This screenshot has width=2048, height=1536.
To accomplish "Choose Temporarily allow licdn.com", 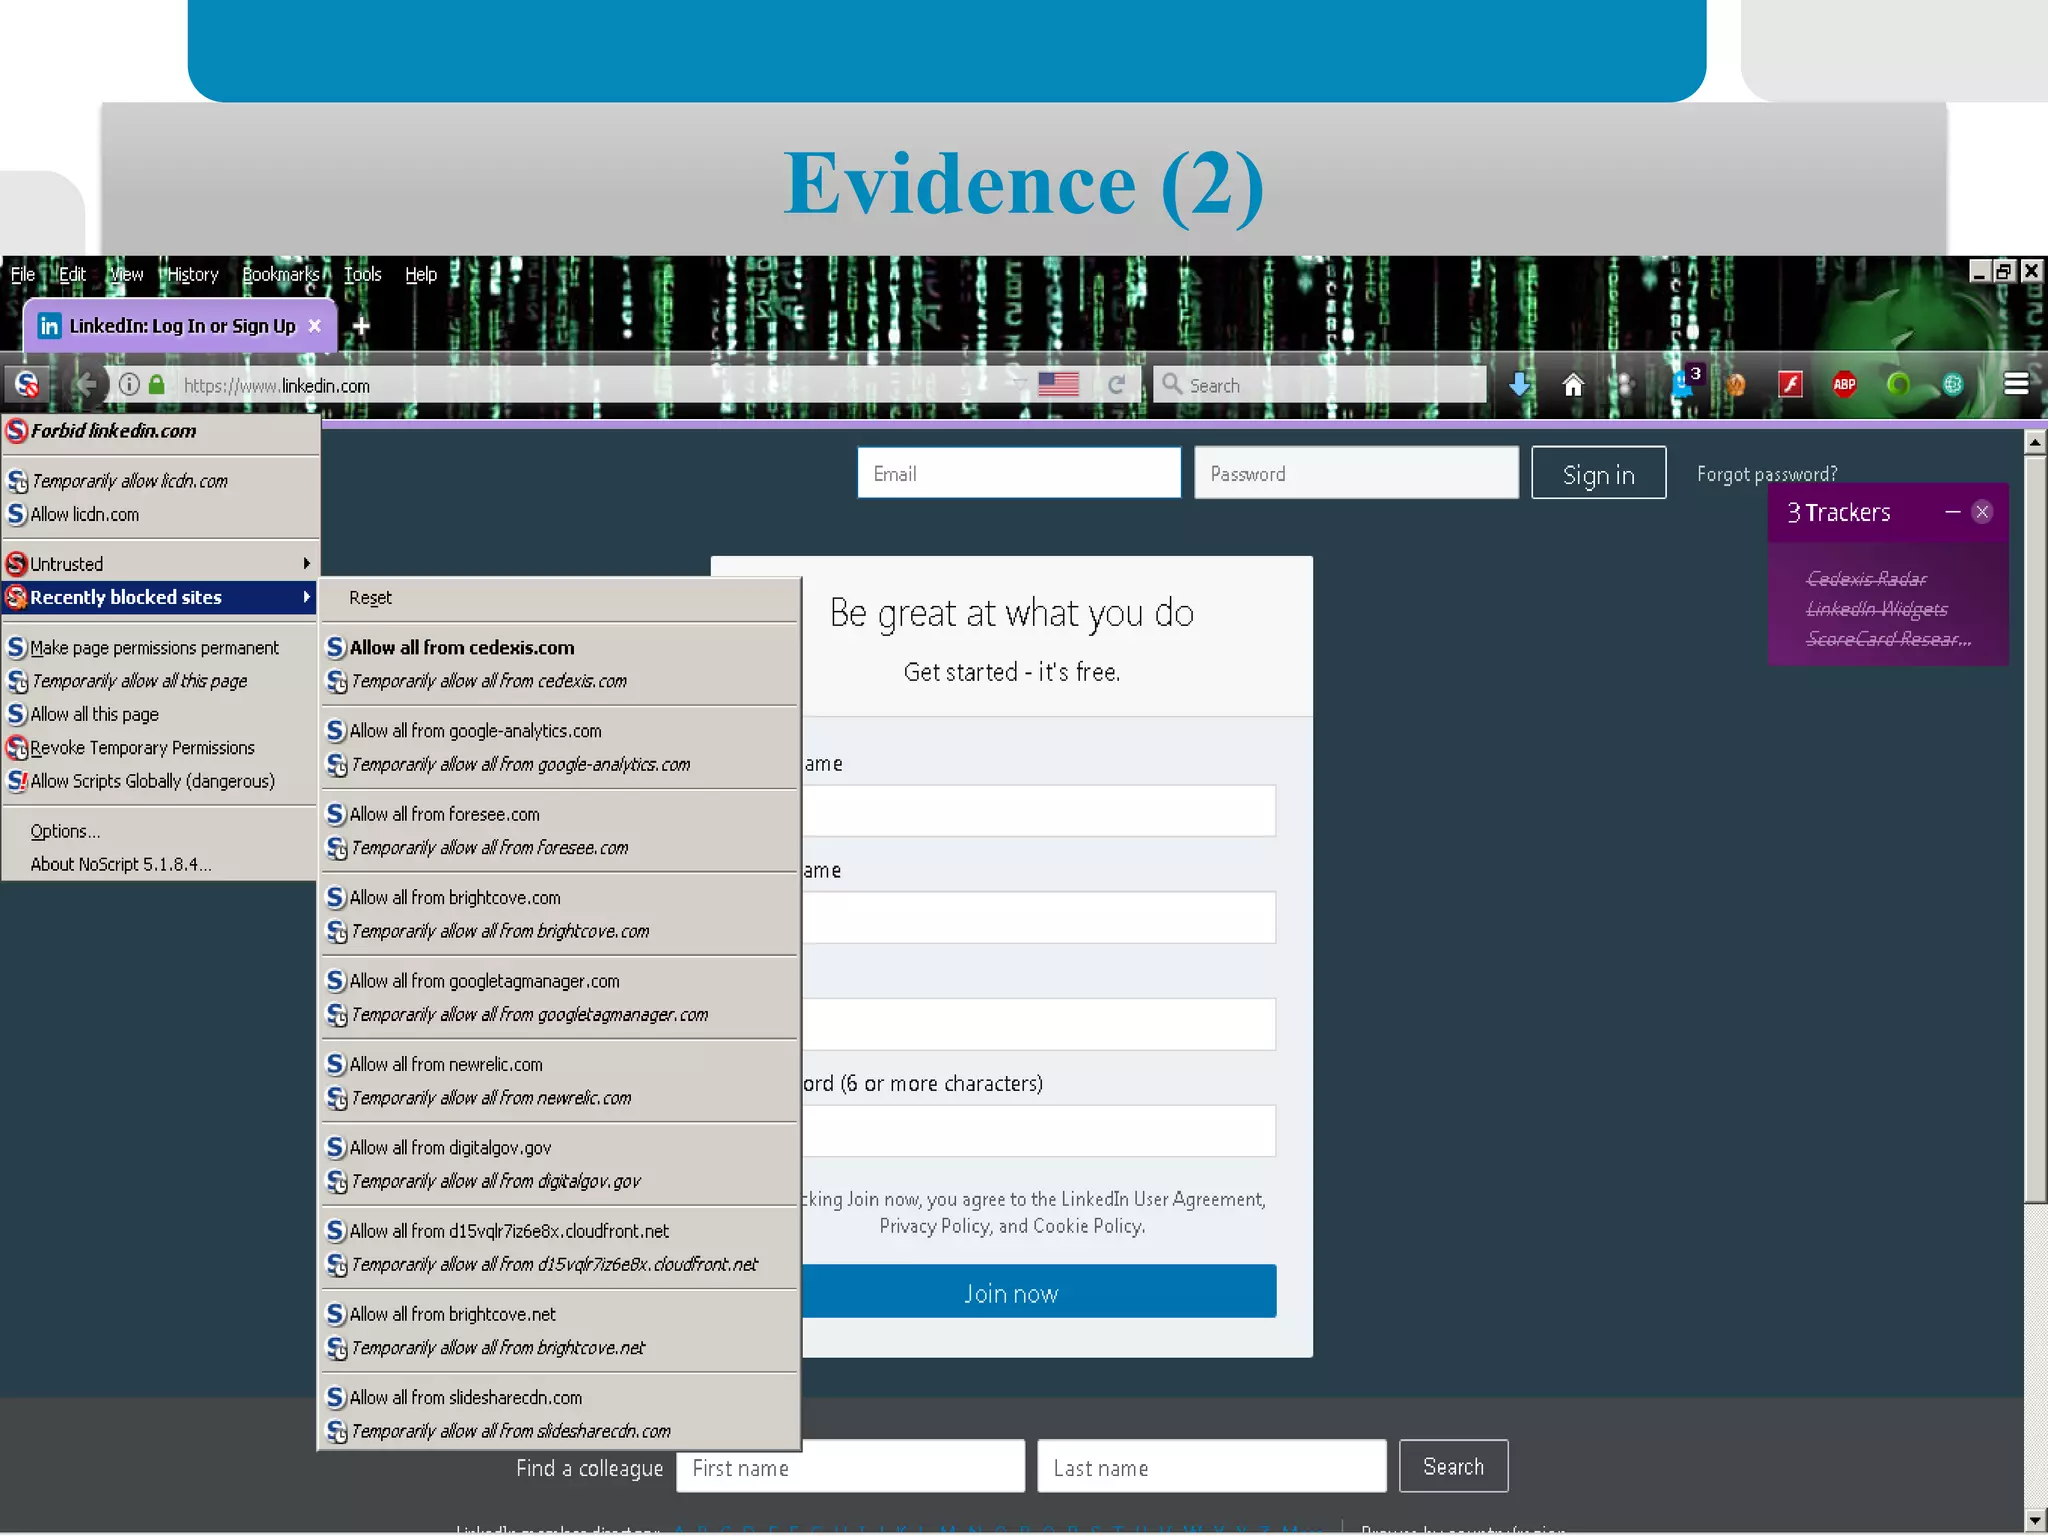I will pyautogui.click(x=160, y=481).
